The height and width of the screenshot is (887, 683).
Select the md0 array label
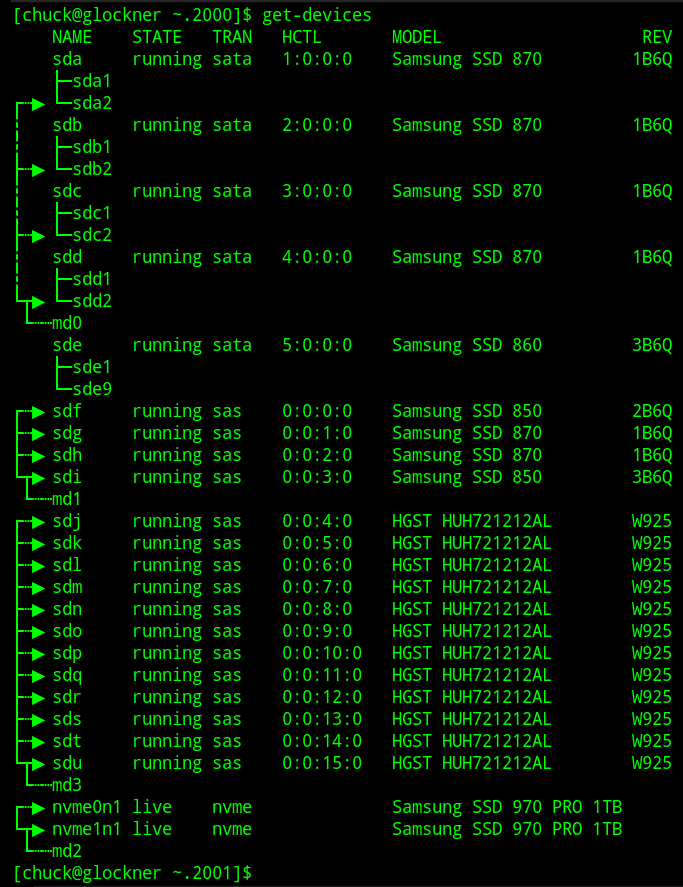pos(67,323)
